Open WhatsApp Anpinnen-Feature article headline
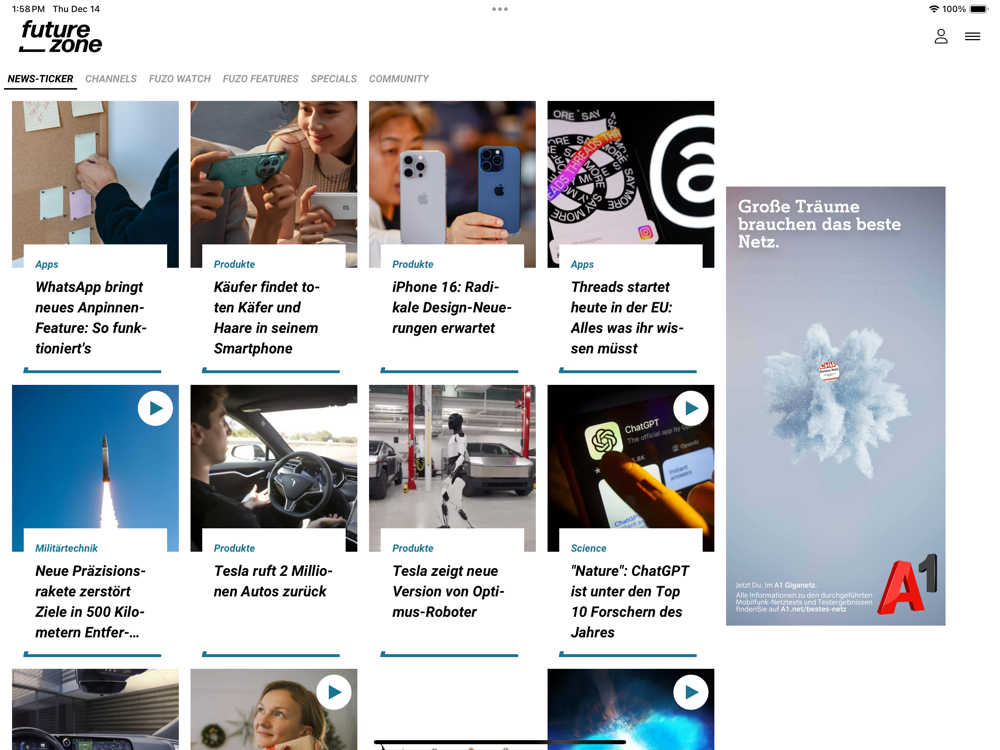This screenshot has width=1000, height=750. (91, 318)
